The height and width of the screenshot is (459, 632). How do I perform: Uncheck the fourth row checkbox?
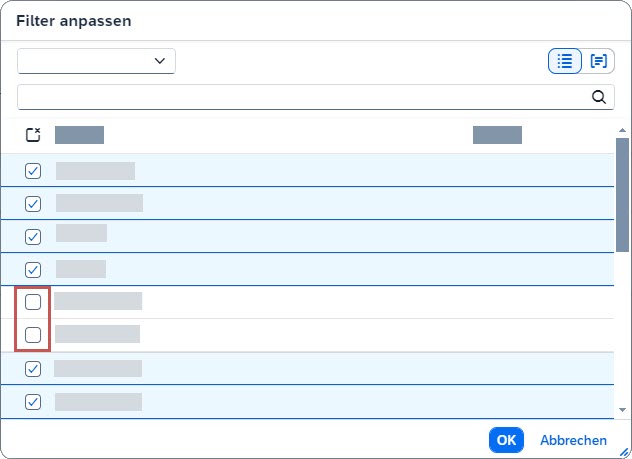pyautogui.click(x=33, y=269)
